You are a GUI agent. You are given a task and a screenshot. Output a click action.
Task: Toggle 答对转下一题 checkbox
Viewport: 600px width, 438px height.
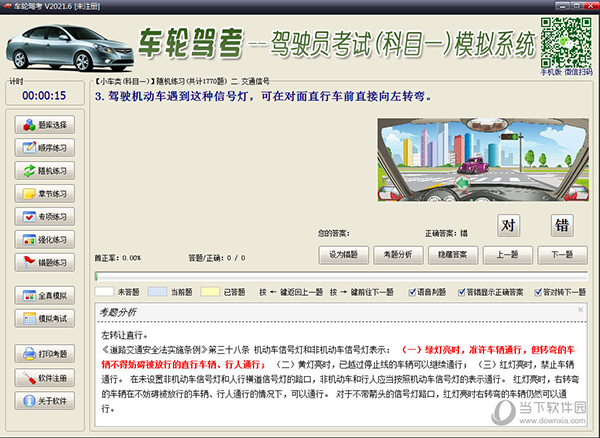tap(538, 293)
